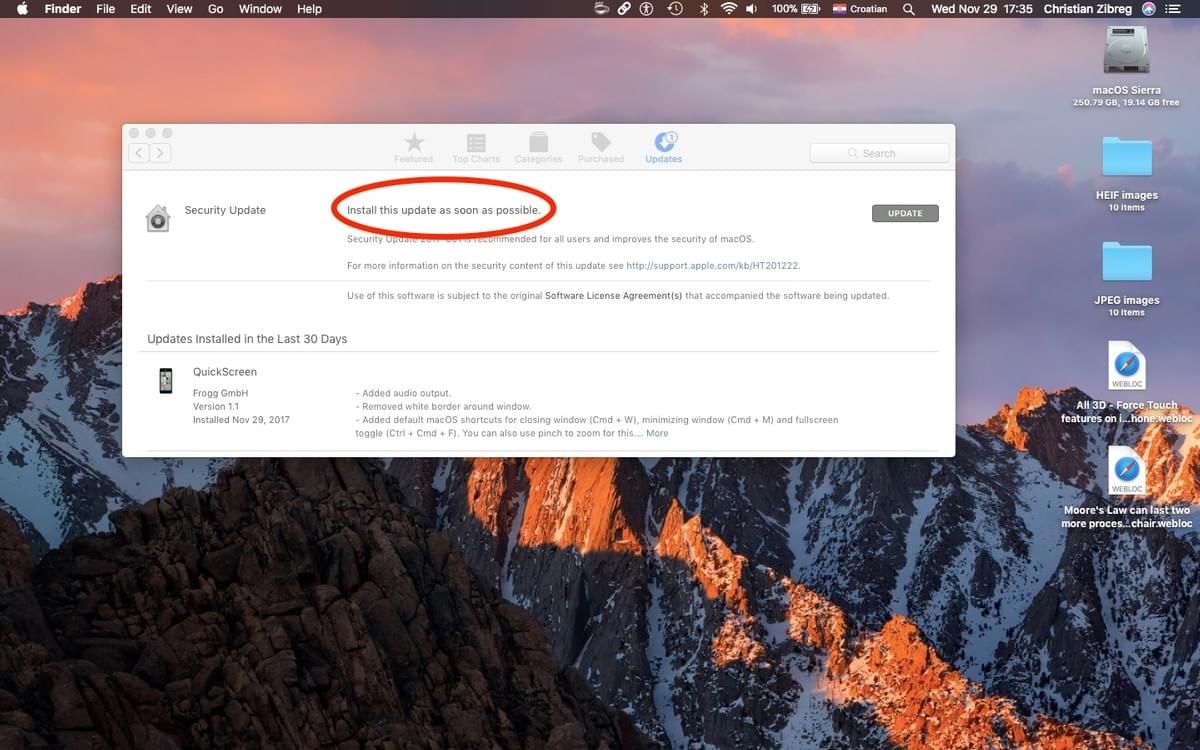Click the QuickScreen app icon
Image resolution: width=1200 pixels, height=750 pixels.
(x=166, y=381)
